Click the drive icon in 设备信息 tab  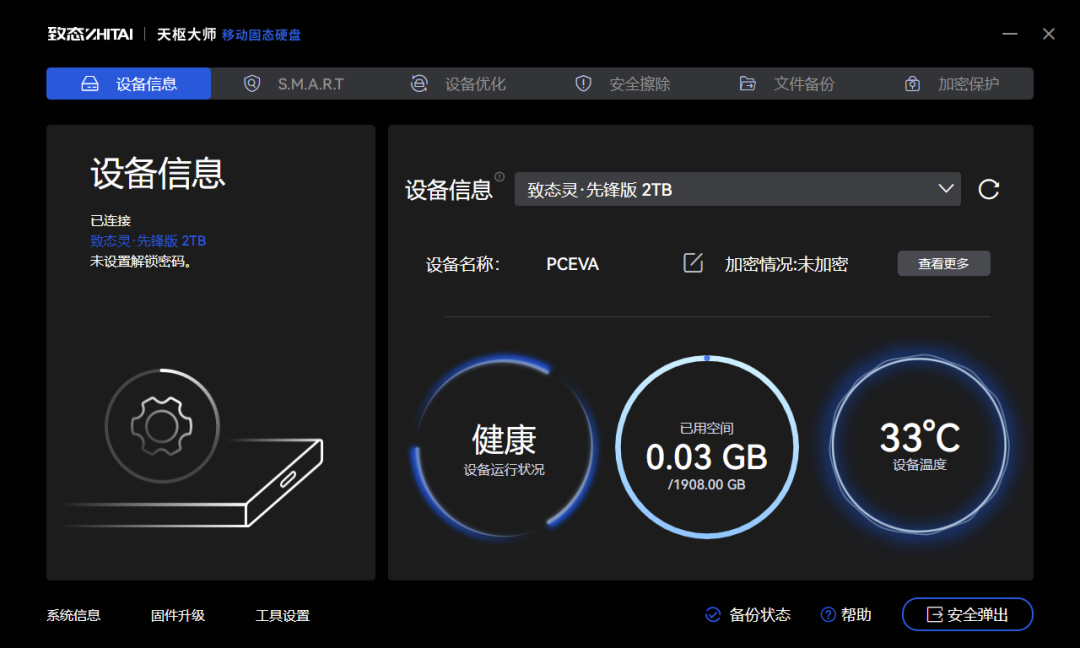pyautogui.click(x=90, y=84)
